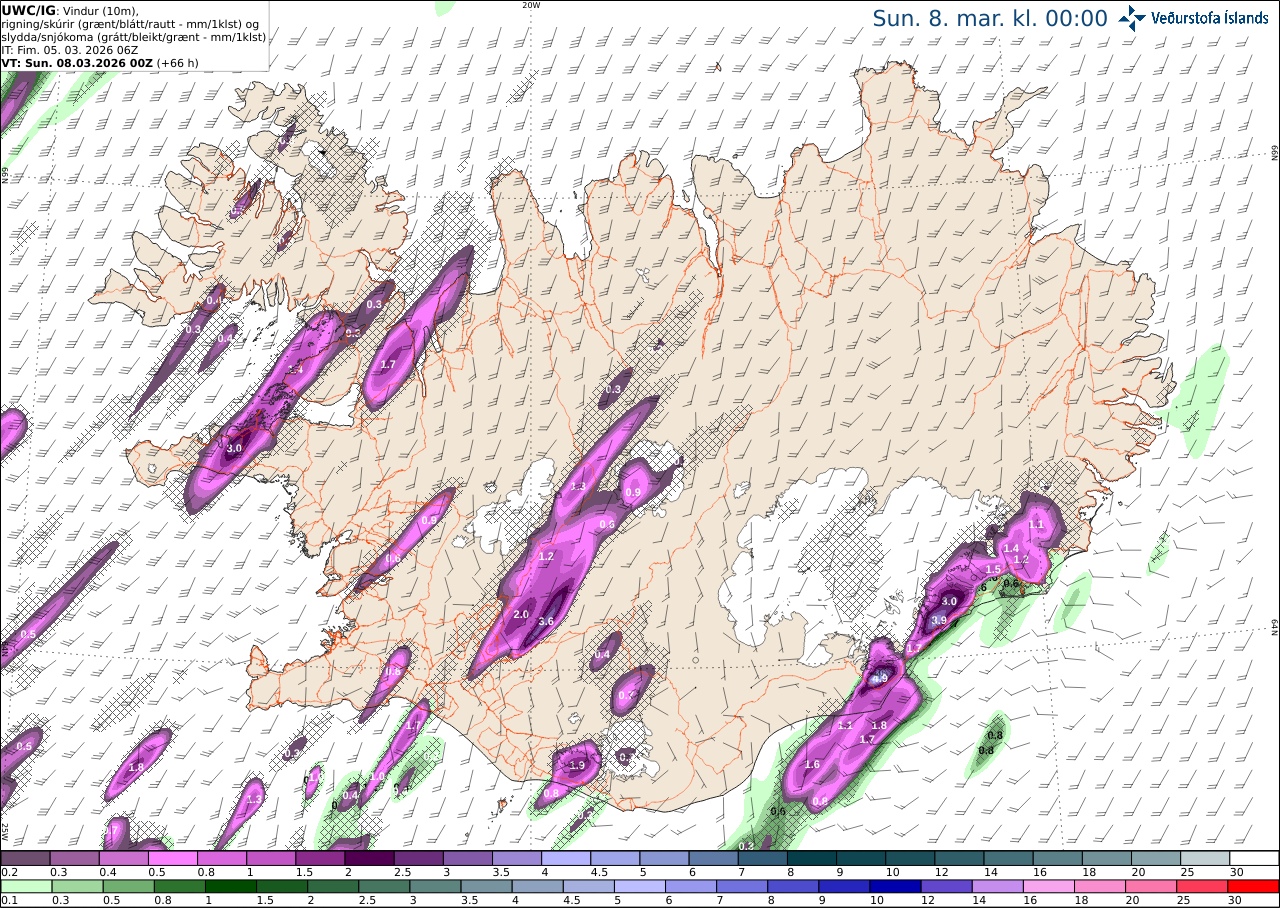
Task: Select the upper scale swatch labeled 3.5
Action: pos(517,858)
